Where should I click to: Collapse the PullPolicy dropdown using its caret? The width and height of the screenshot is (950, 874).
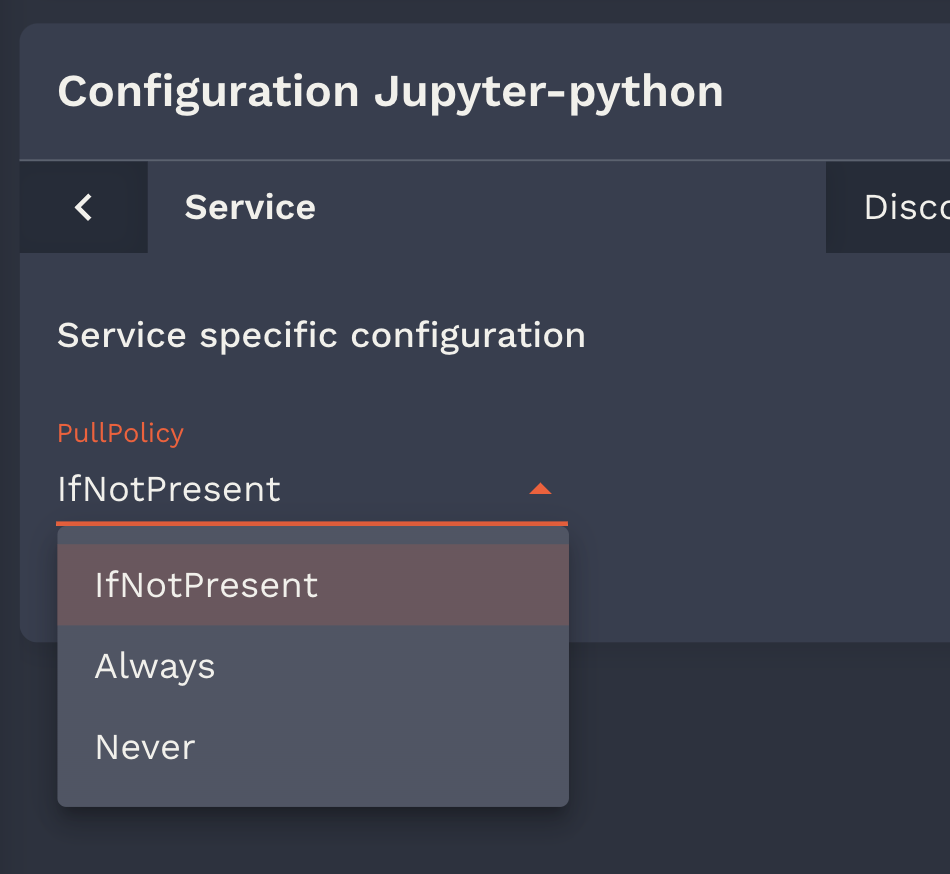tap(540, 489)
